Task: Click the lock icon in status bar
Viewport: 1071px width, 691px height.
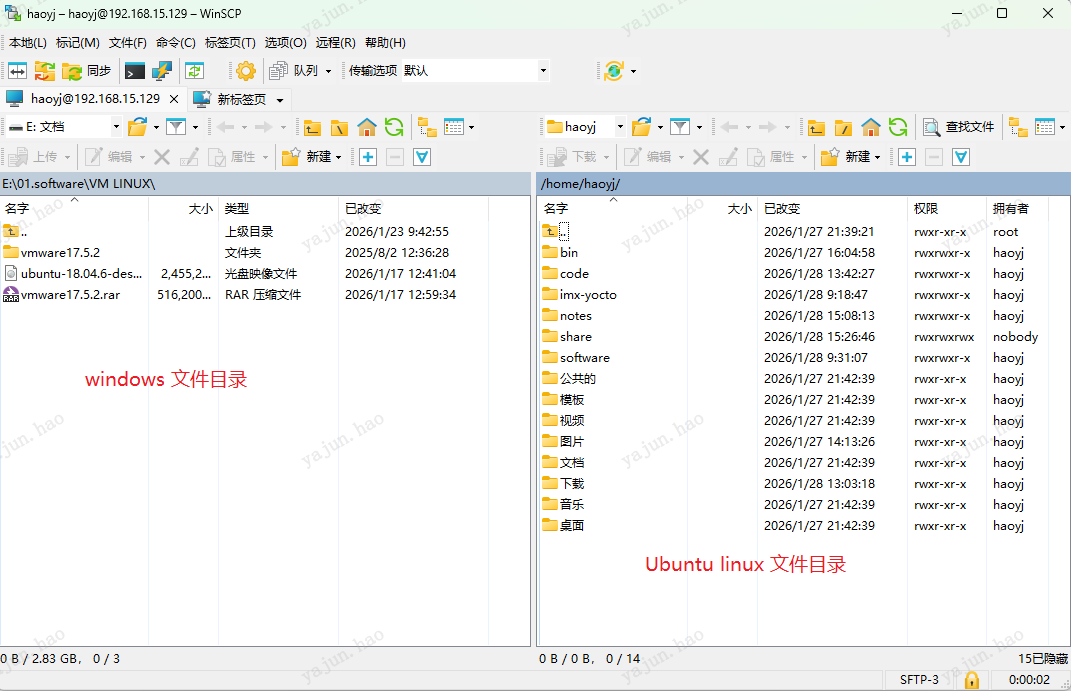Action: (x=971, y=680)
